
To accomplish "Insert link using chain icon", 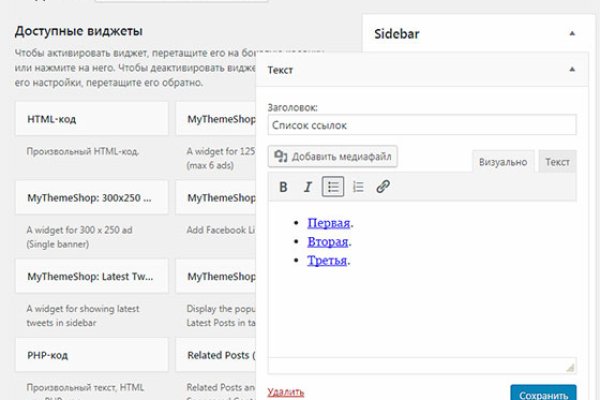I will tap(383, 187).
